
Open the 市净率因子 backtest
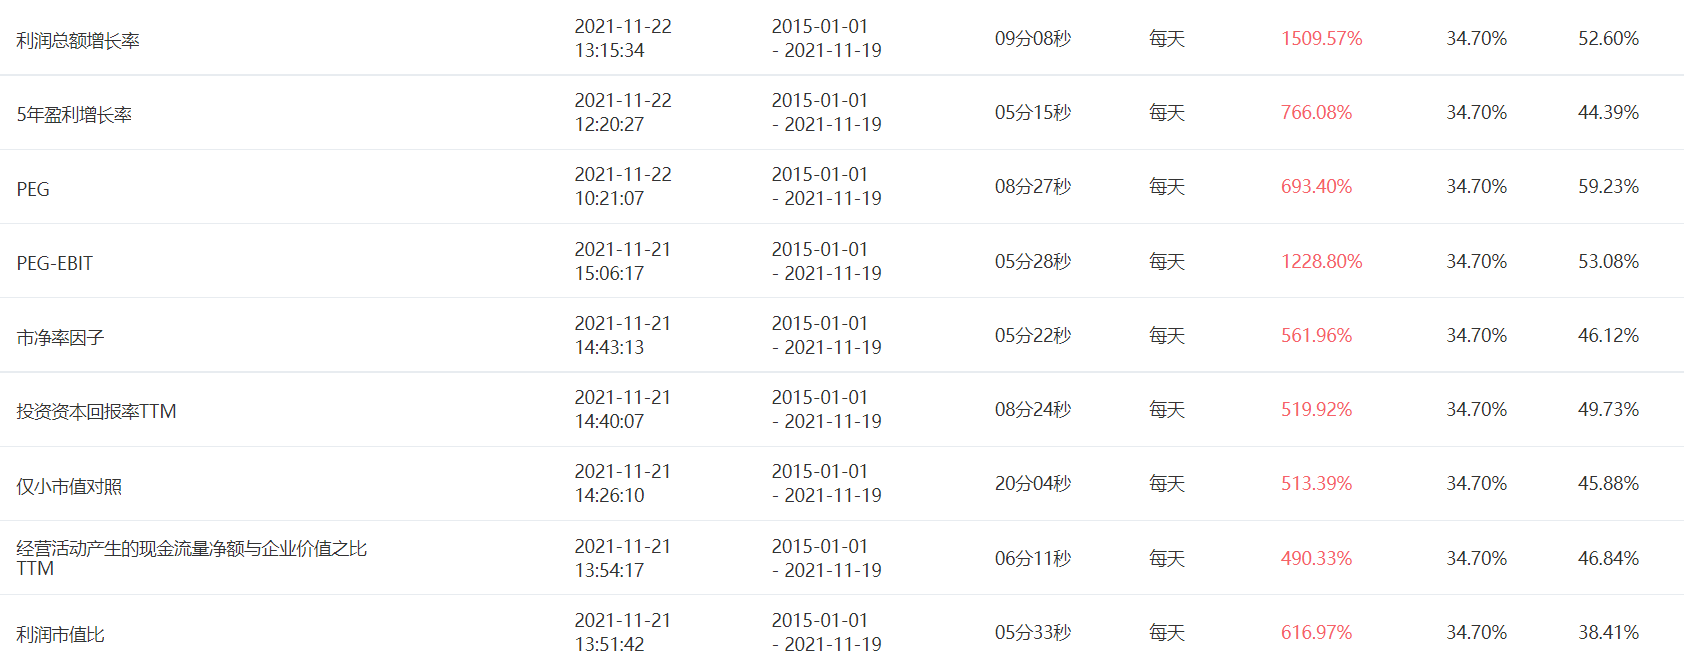(x=60, y=338)
